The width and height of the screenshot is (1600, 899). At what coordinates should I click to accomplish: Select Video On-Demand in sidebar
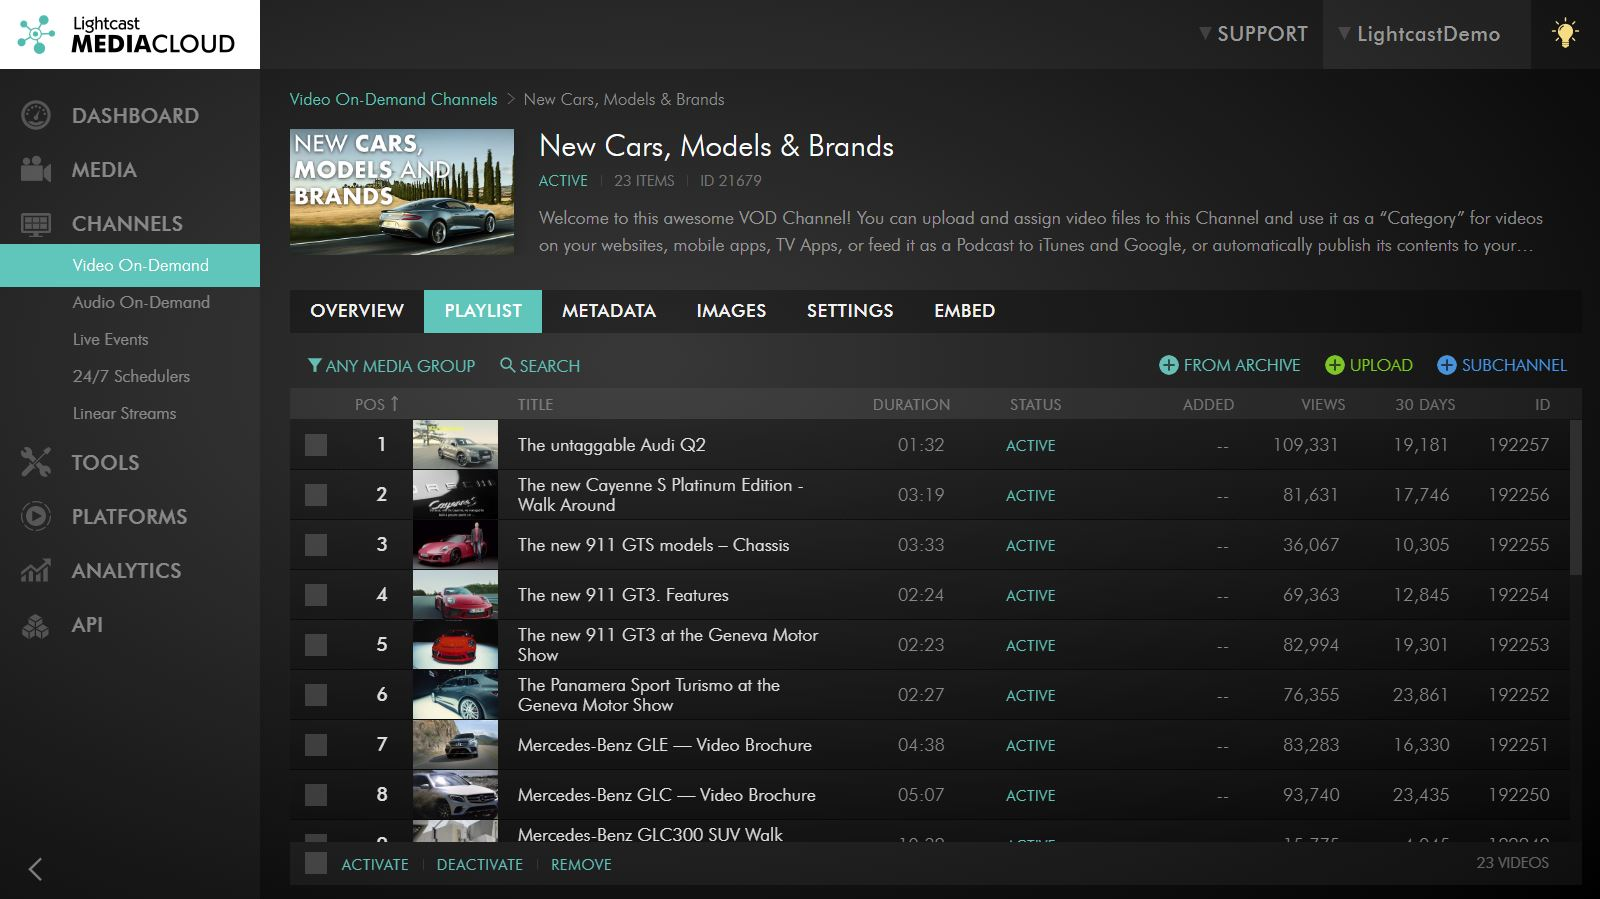[x=130, y=265]
